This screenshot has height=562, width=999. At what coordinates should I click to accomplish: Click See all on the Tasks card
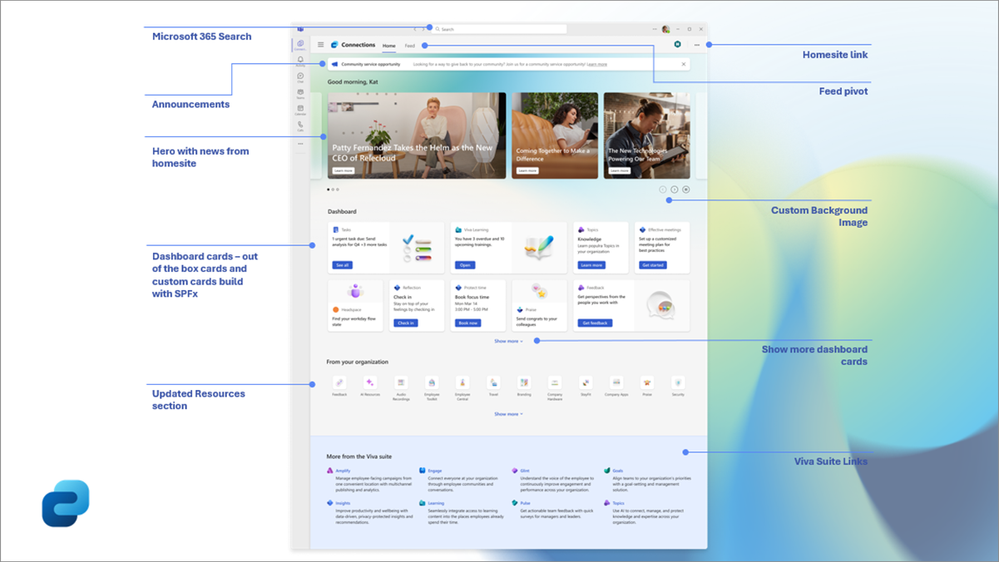342,265
